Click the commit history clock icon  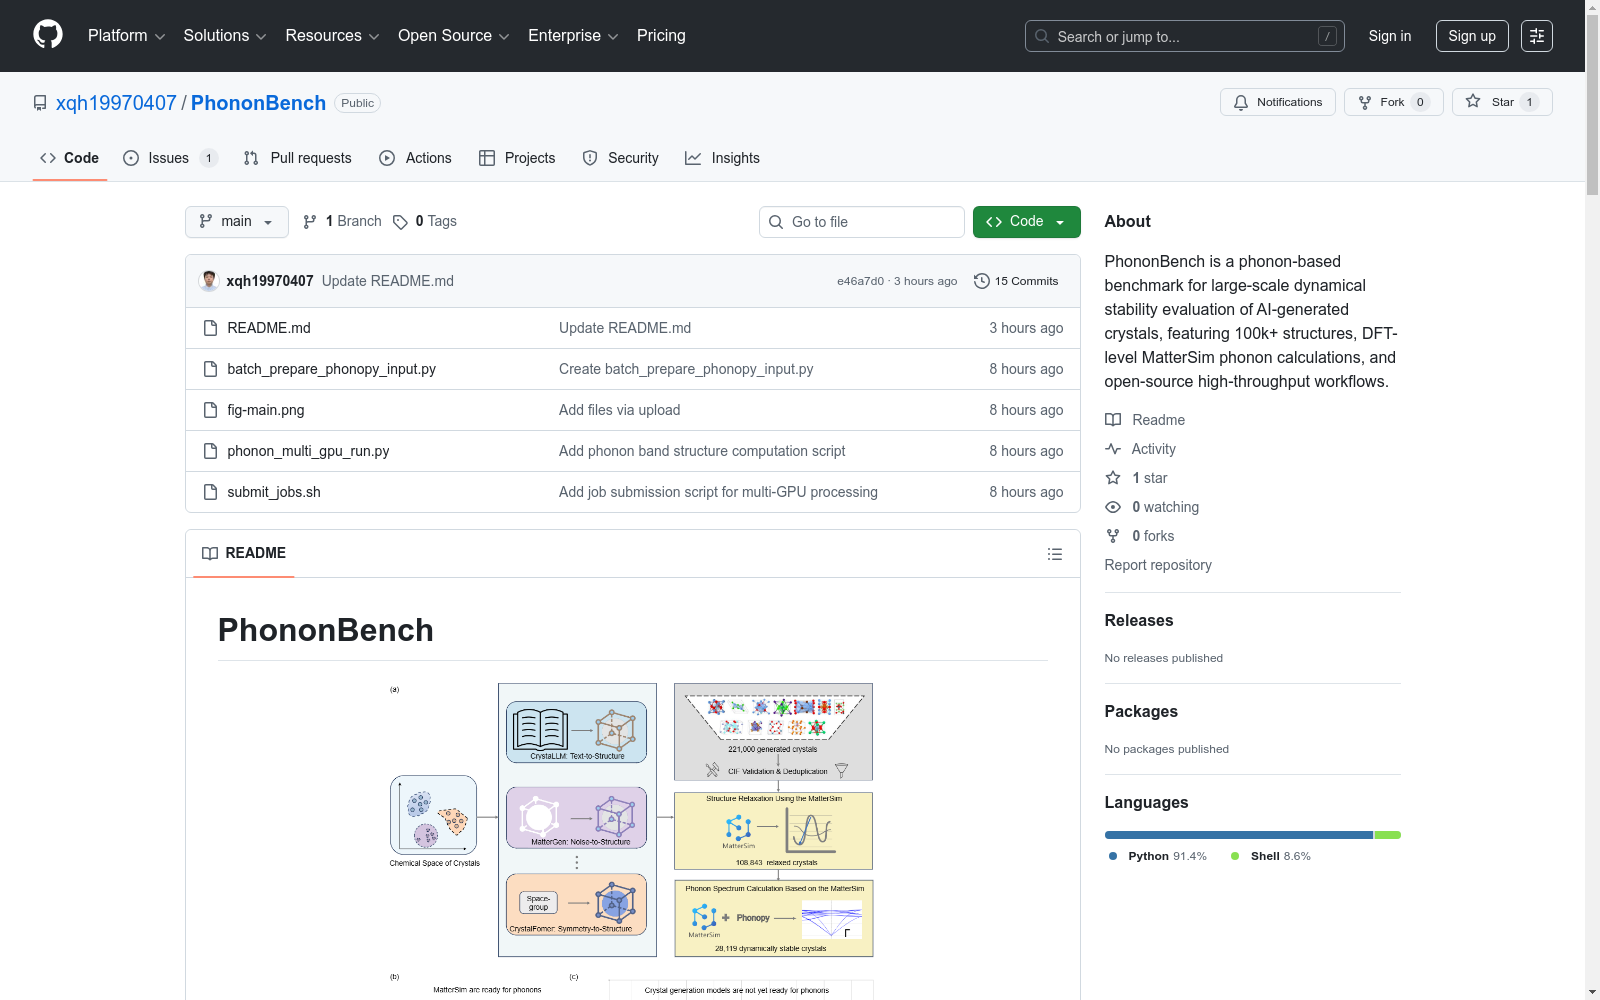click(x=982, y=281)
